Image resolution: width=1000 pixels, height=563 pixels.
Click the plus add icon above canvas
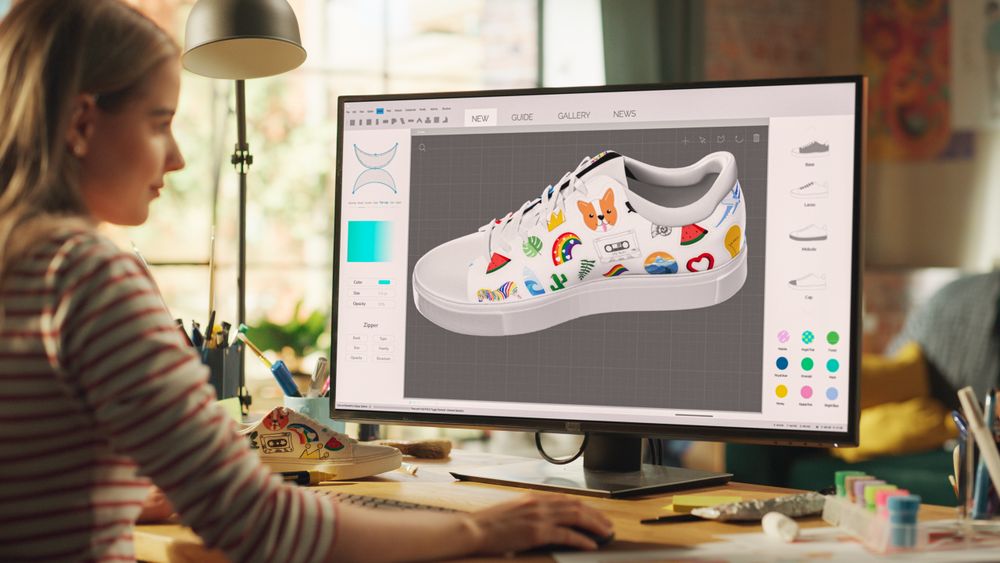pyautogui.click(x=685, y=140)
